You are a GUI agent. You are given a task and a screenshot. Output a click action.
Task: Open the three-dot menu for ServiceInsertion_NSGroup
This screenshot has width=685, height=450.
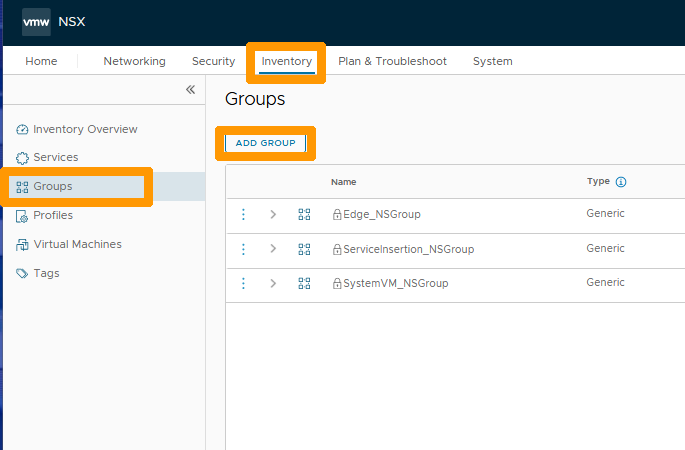pyautogui.click(x=243, y=249)
